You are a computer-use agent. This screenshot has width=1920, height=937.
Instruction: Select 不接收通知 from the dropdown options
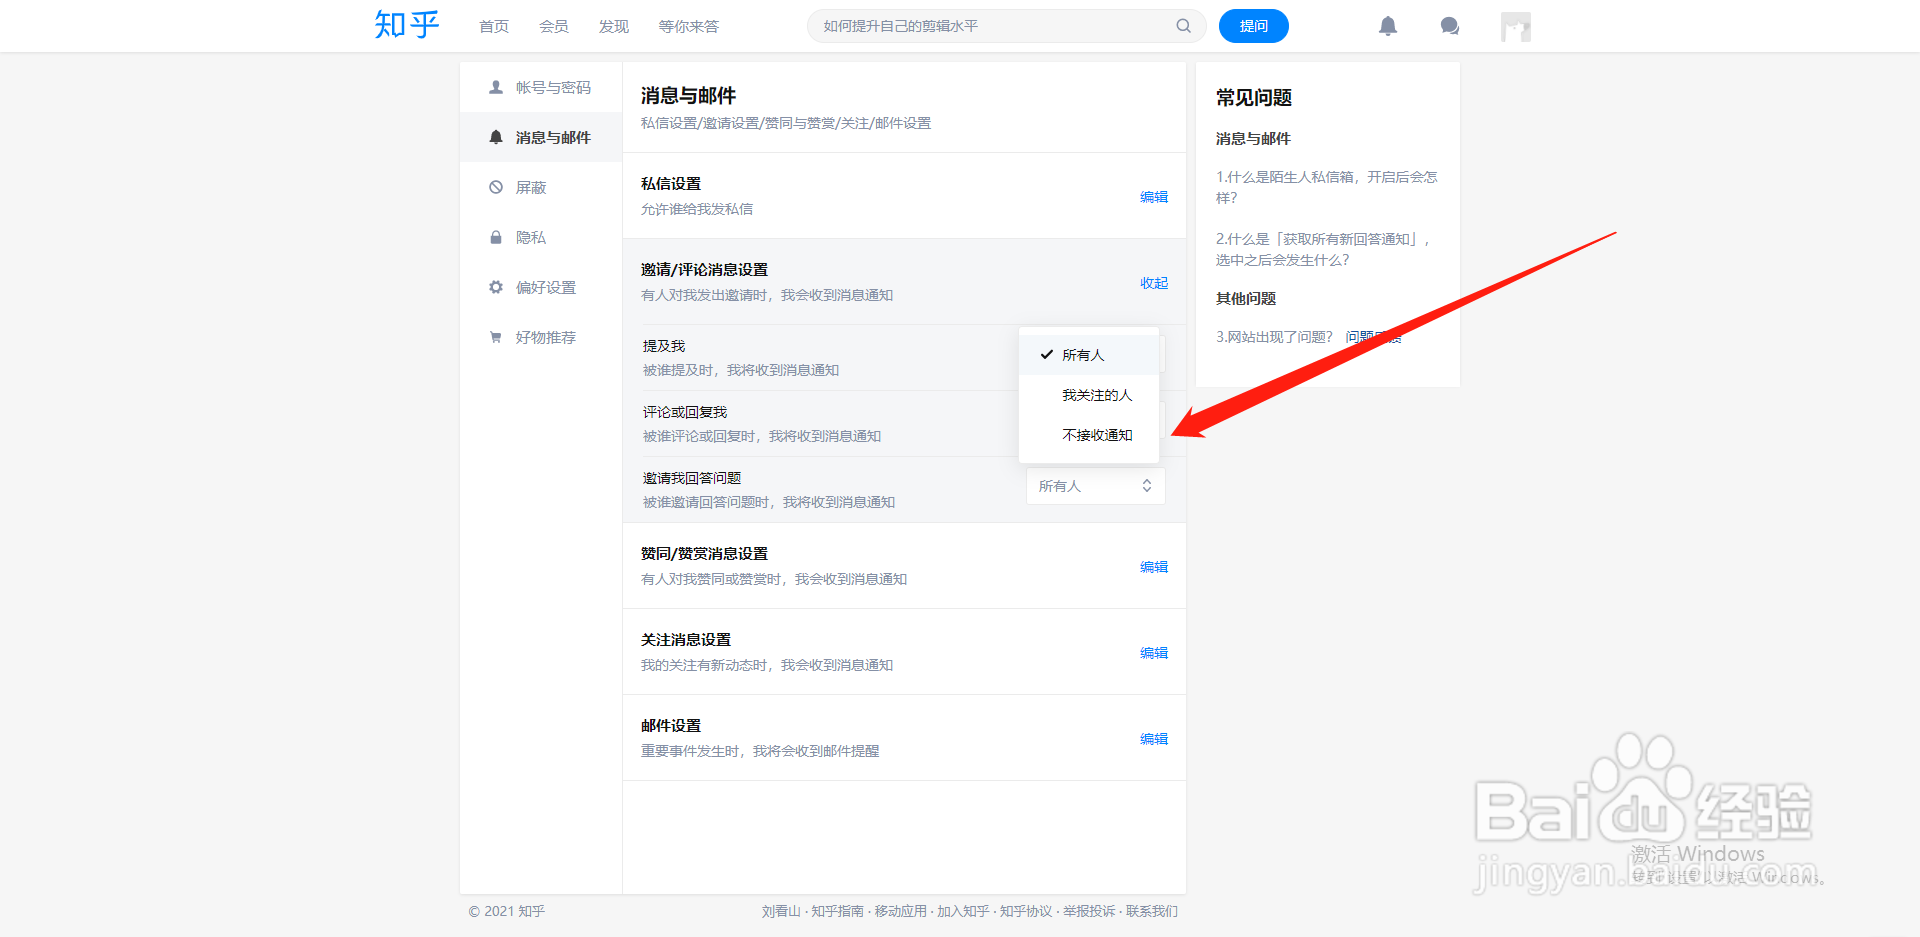click(x=1096, y=435)
